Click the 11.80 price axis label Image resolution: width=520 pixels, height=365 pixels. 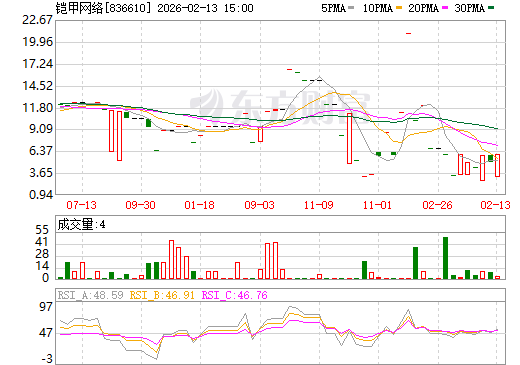(x=37, y=108)
